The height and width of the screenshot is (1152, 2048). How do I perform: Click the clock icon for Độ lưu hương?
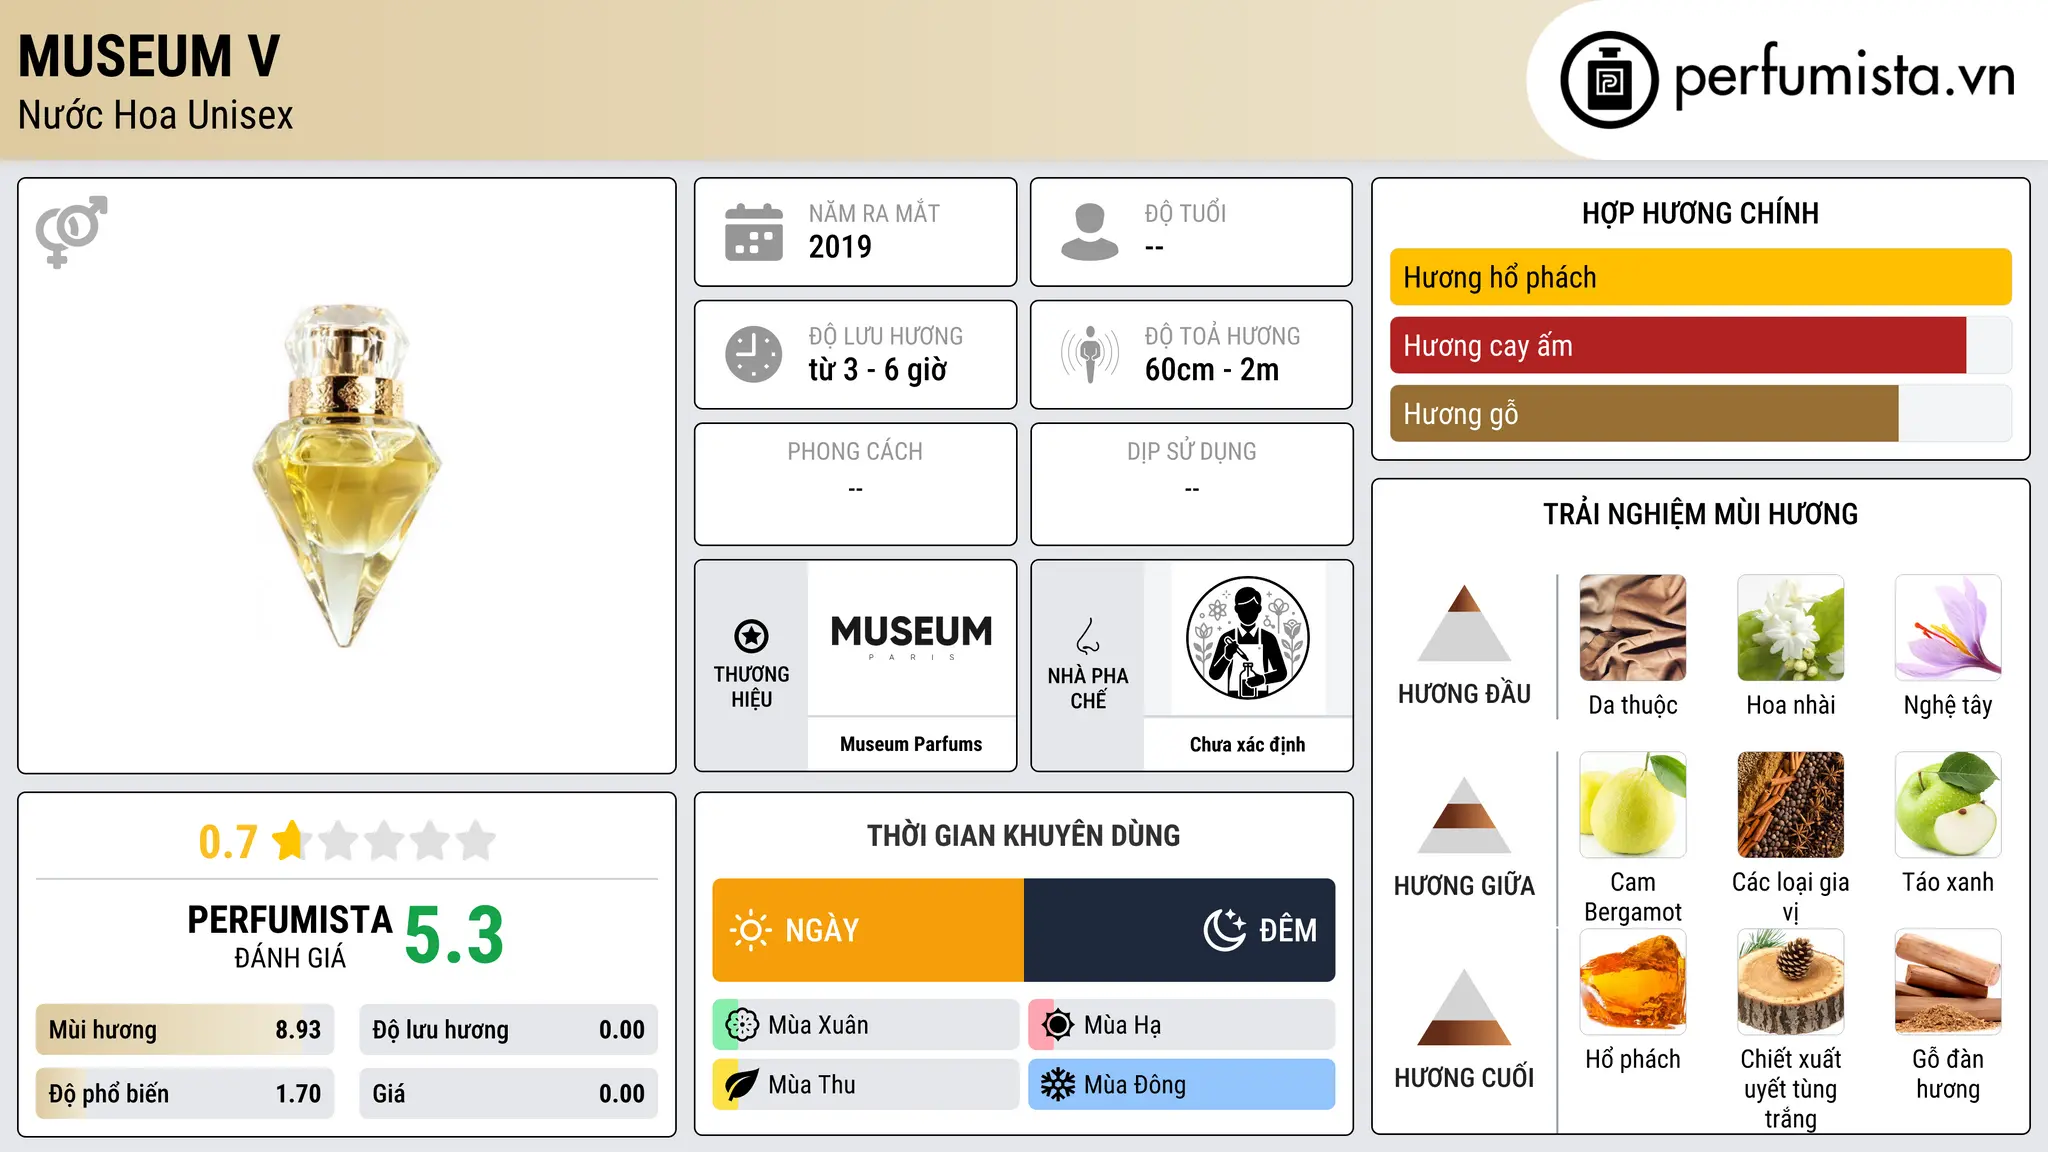click(754, 354)
